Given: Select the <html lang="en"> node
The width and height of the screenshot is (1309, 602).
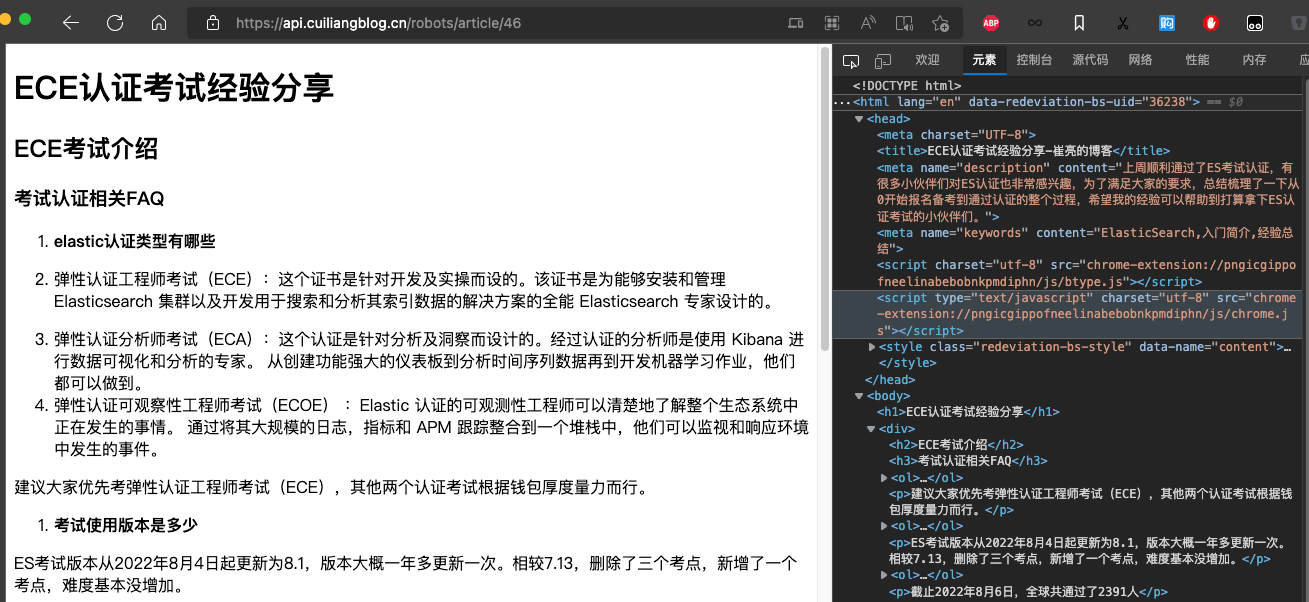Looking at the screenshot, I should click(1027, 102).
